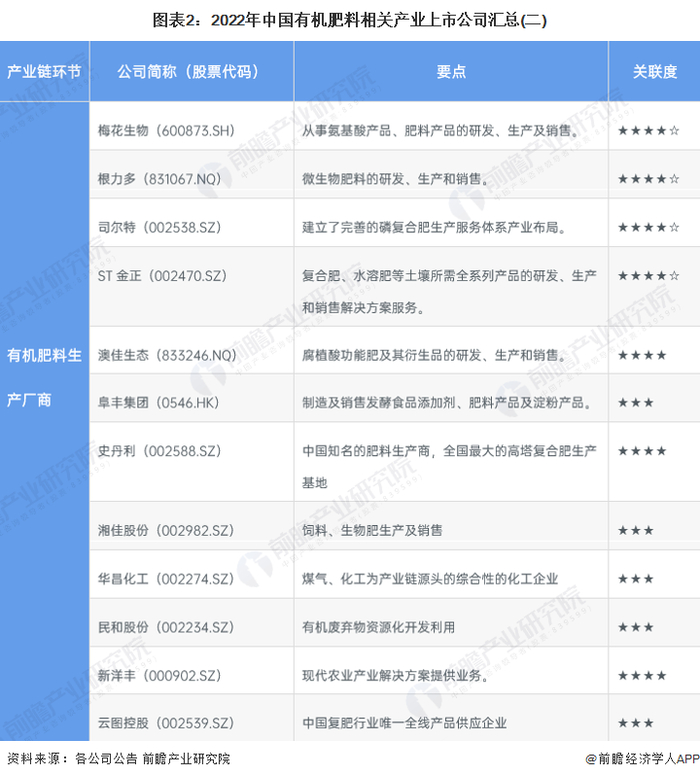The width and height of the screenshot is (700, 779).
Task: Click the 产业链环节 column header
Action: [x=44, y=72]
